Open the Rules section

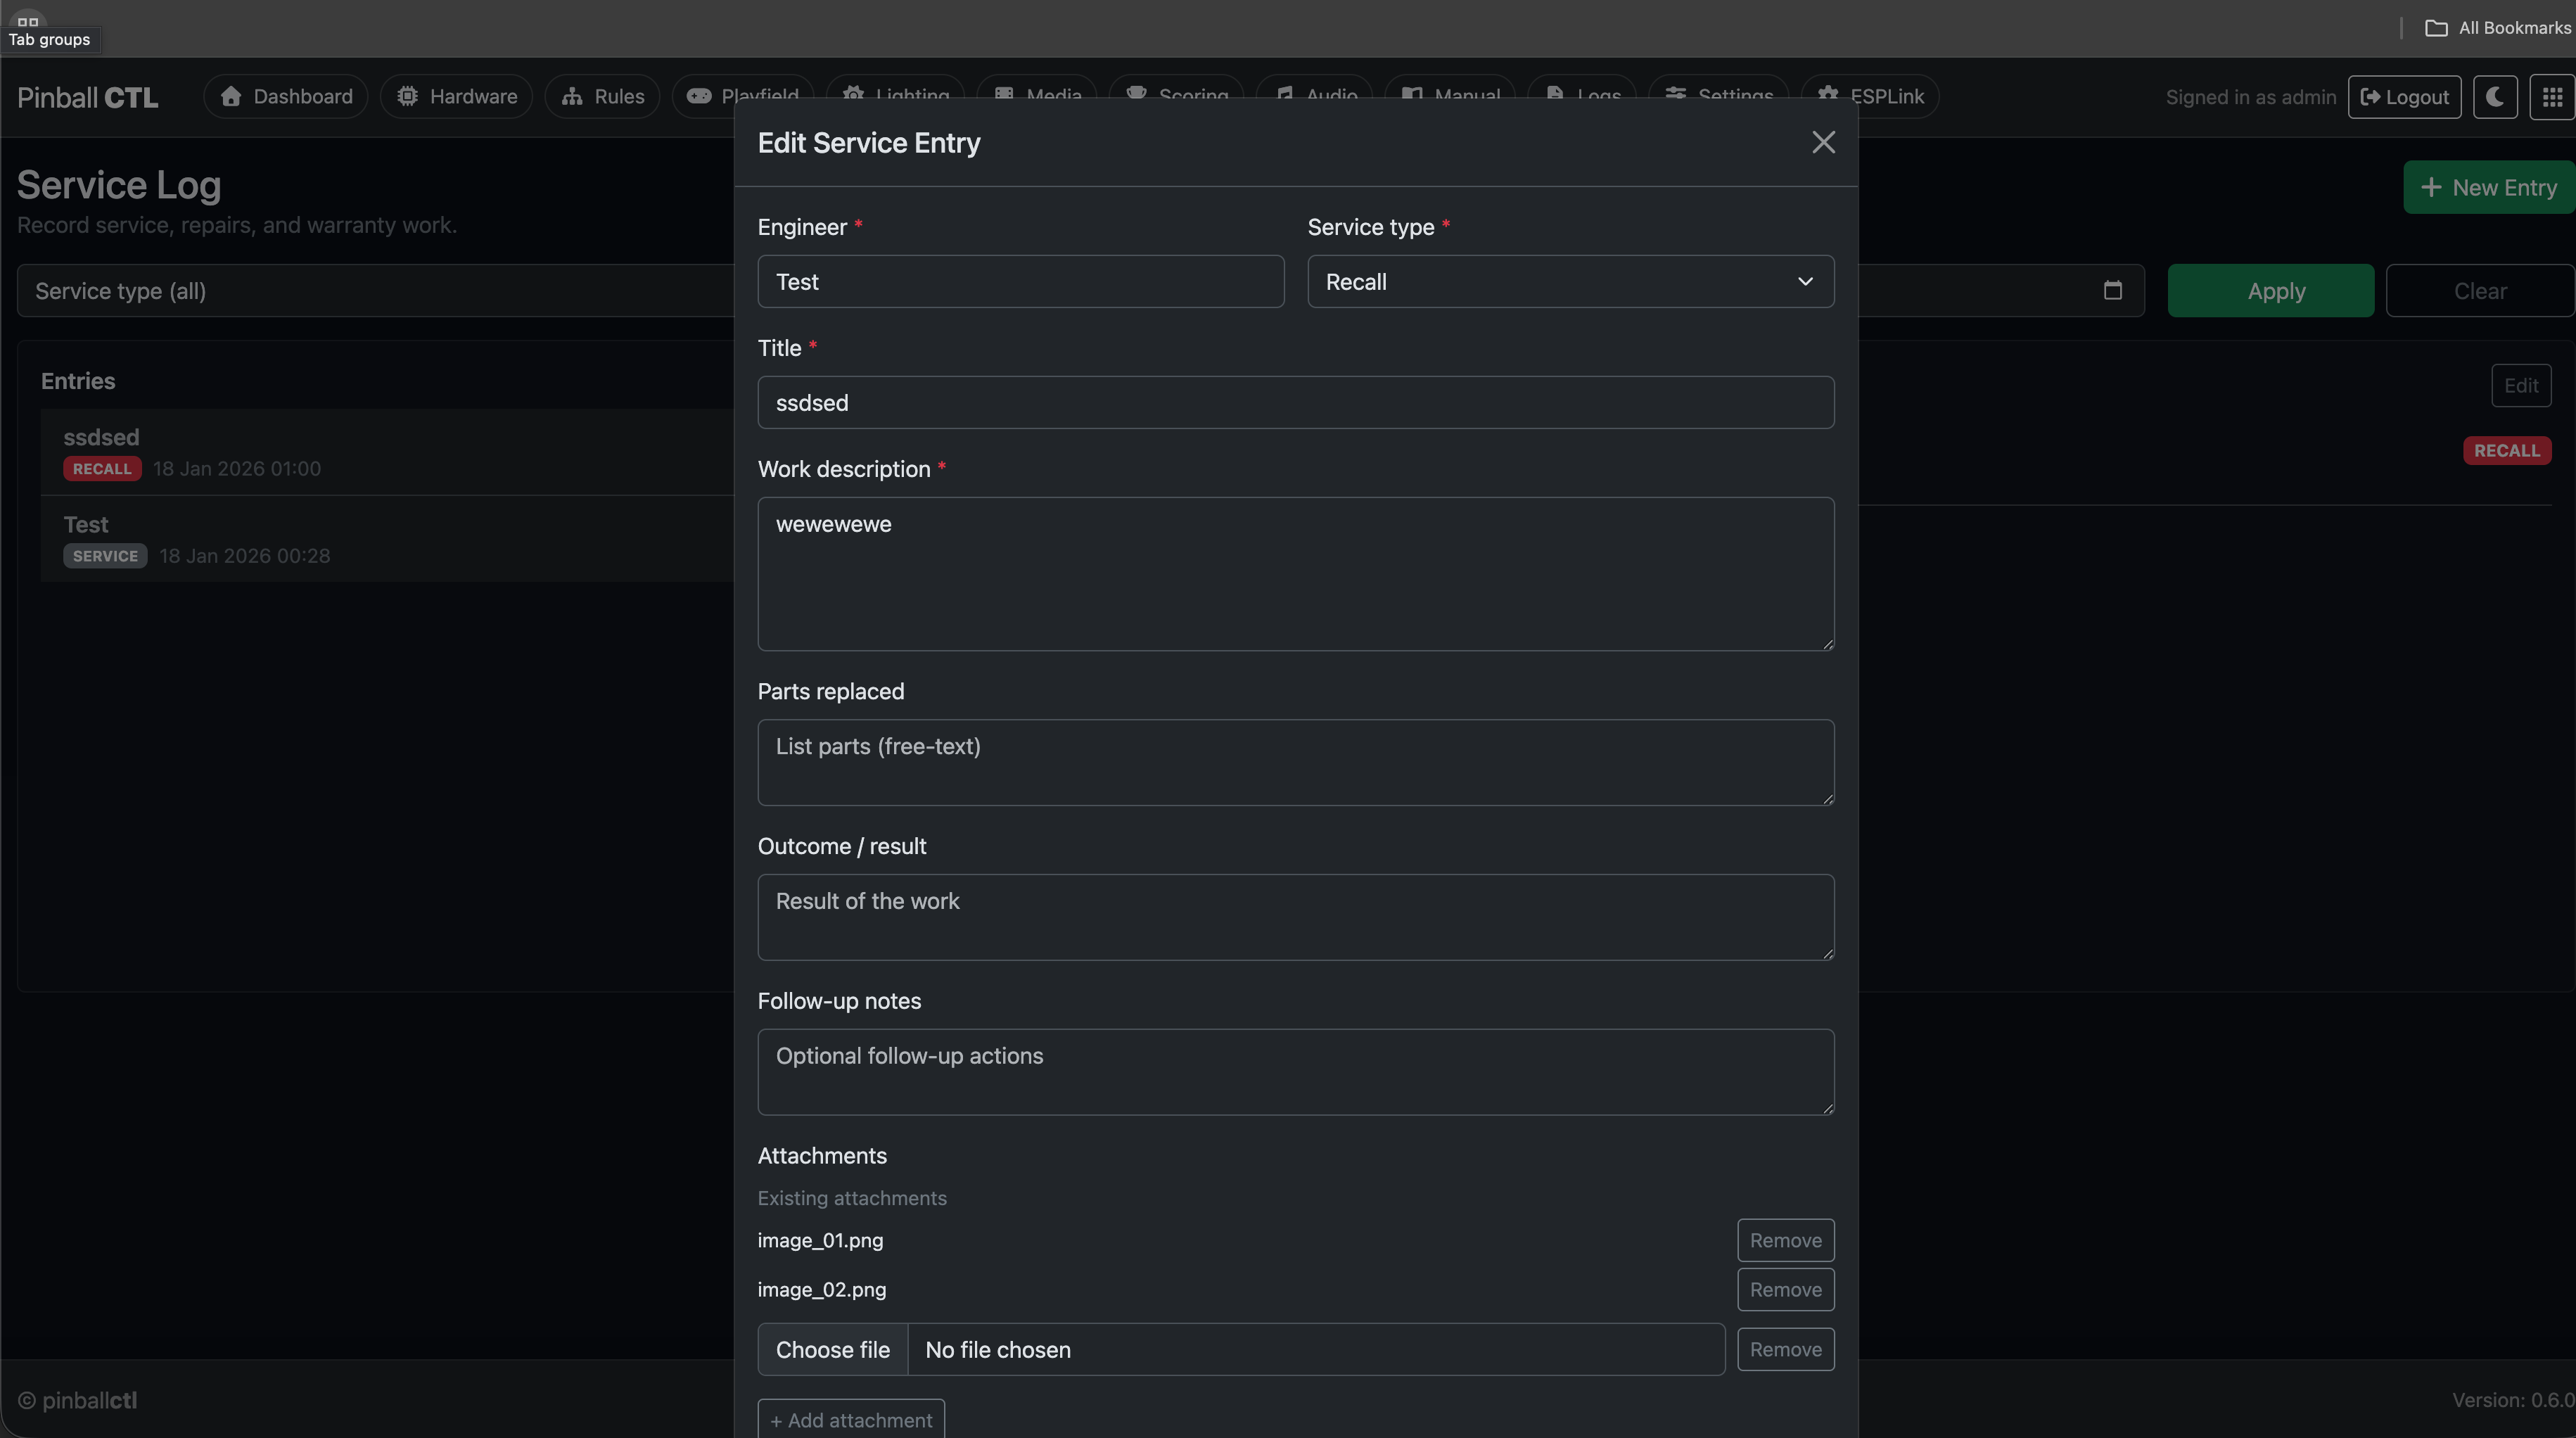pos(602,96)
